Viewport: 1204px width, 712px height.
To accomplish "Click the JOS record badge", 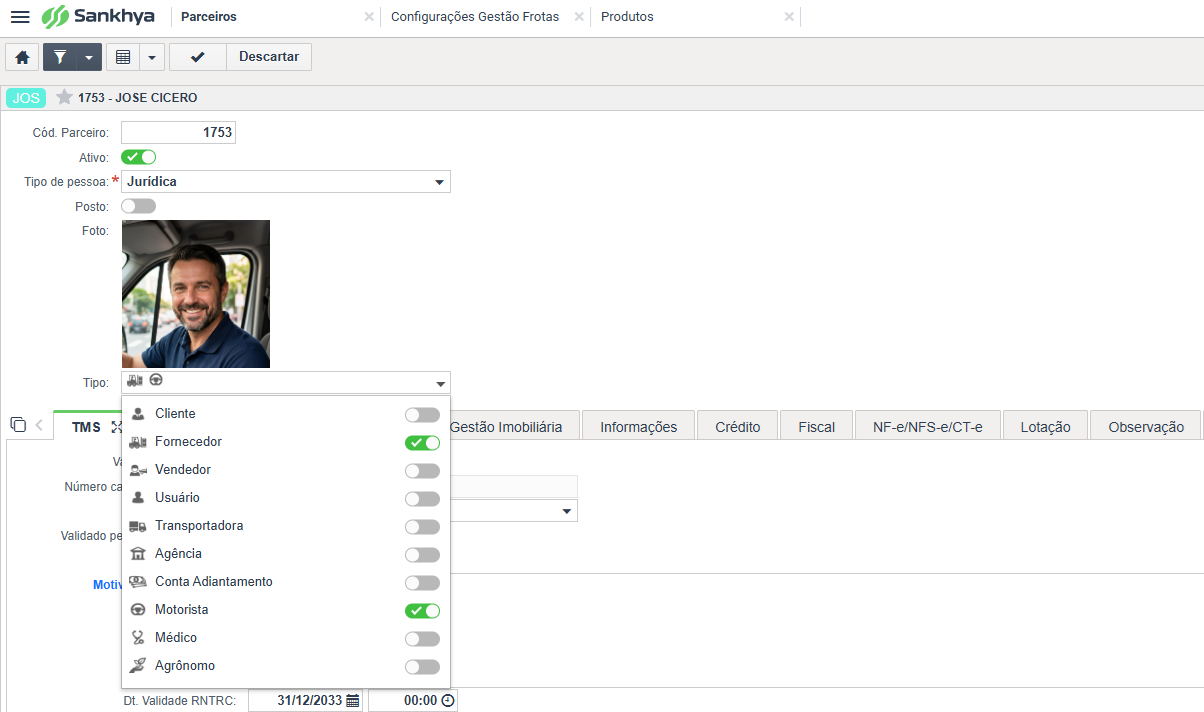I will [26, 98].
